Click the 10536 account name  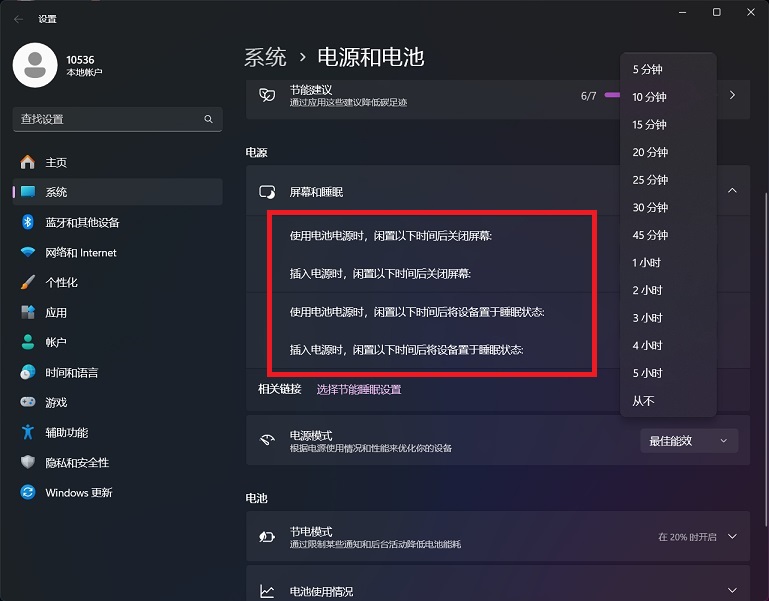[x=80, y=60]
